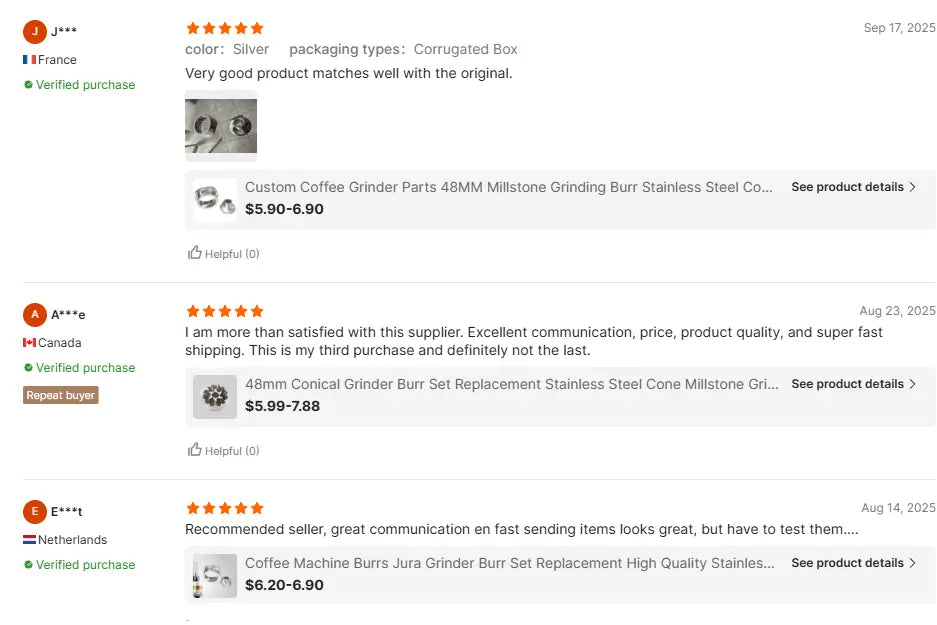Click the thumbs-up icon on J***'s review

tap(195, 253)
